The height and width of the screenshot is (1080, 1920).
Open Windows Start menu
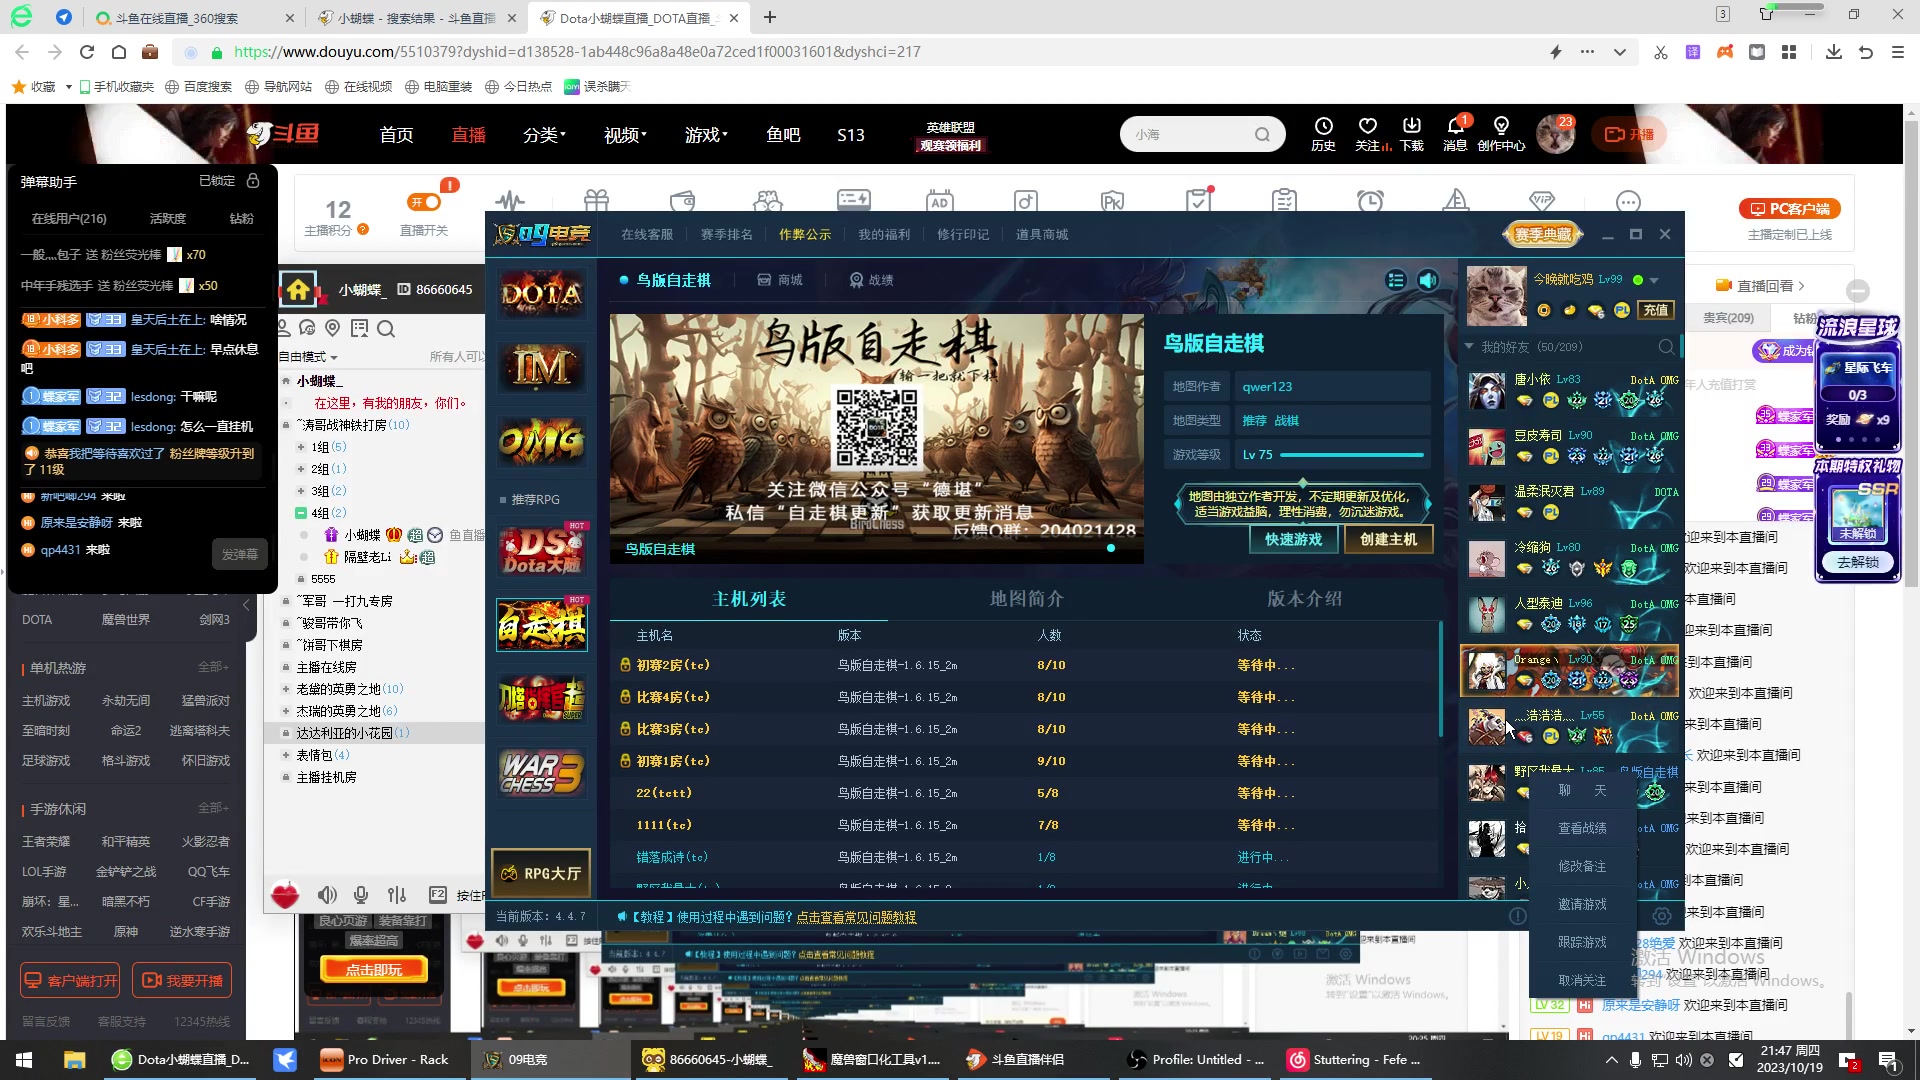(x=24, y=1060)
